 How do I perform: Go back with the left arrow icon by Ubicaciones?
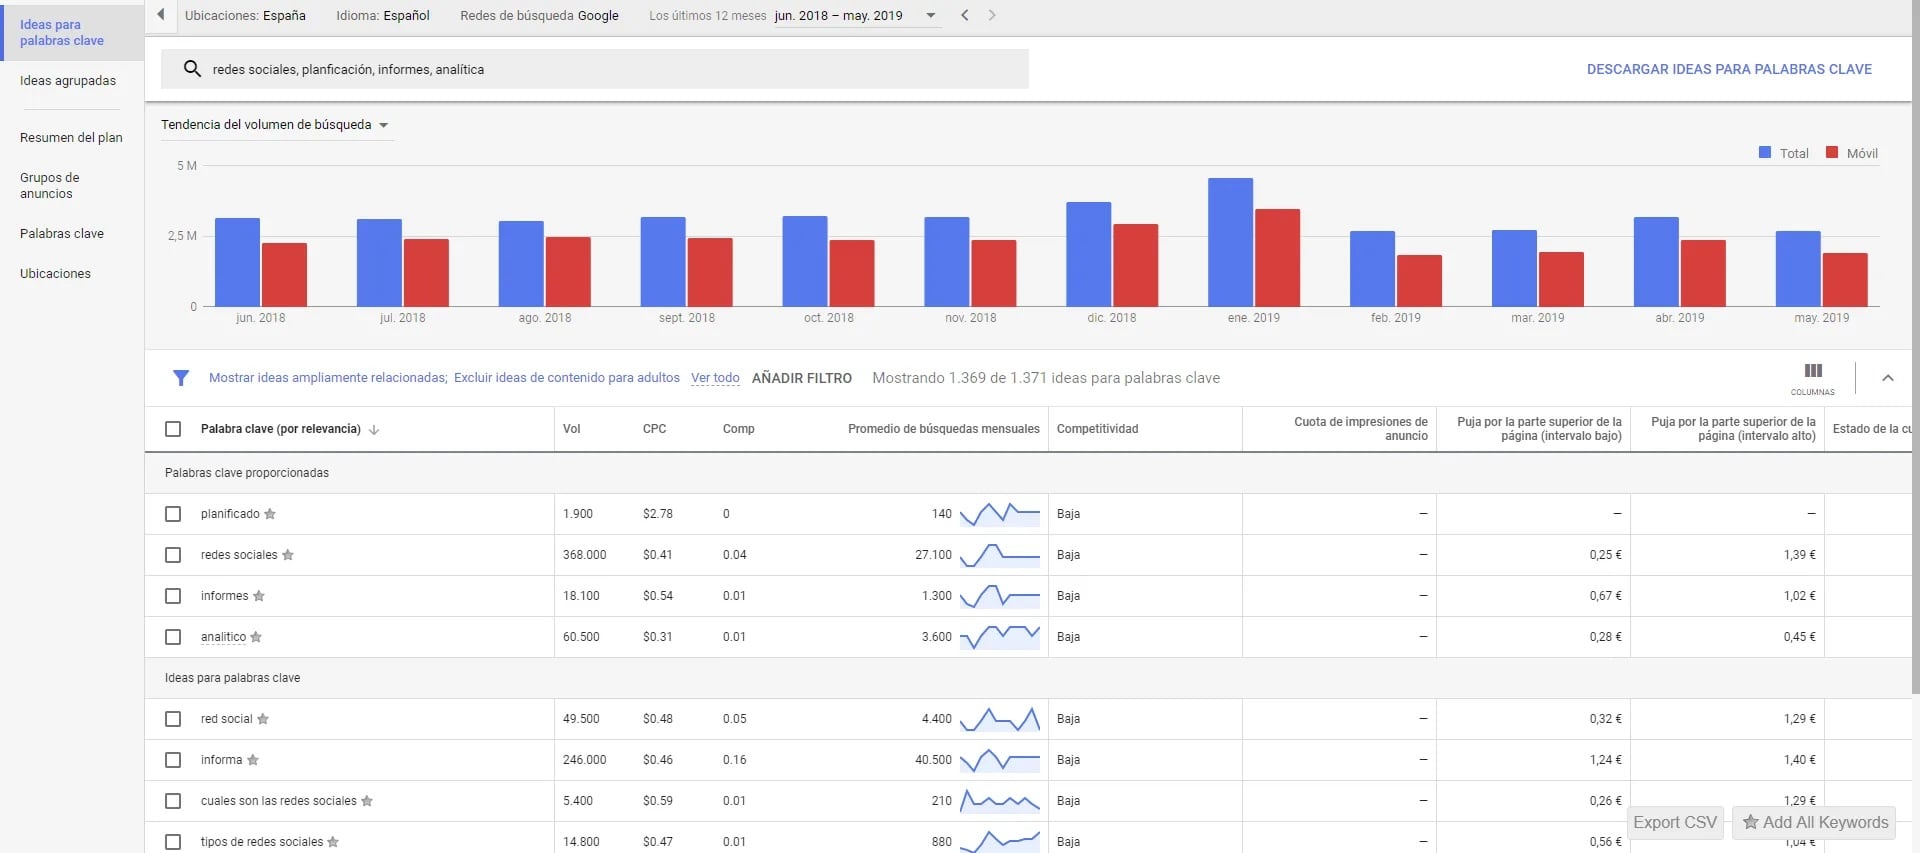[x=160, y=15]
